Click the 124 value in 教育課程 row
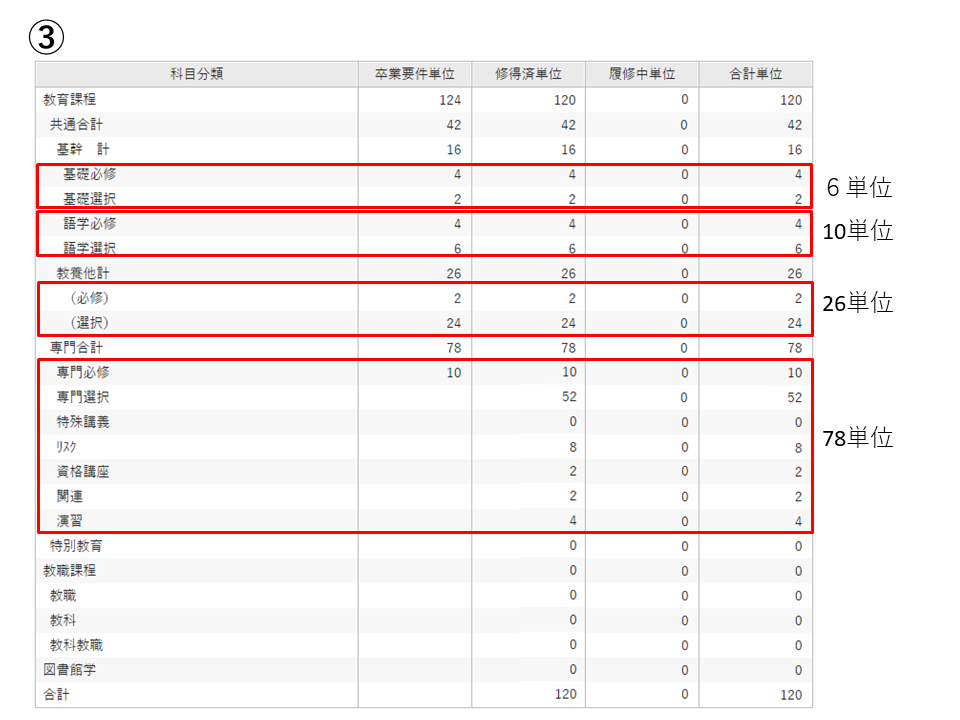Viewport: 960px width, 720px height. 448,100
